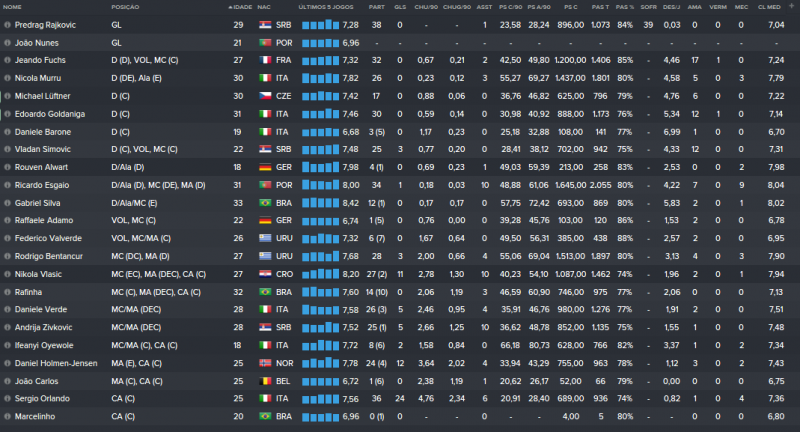Click the POSIÇÃO column header

click(127, 6)
